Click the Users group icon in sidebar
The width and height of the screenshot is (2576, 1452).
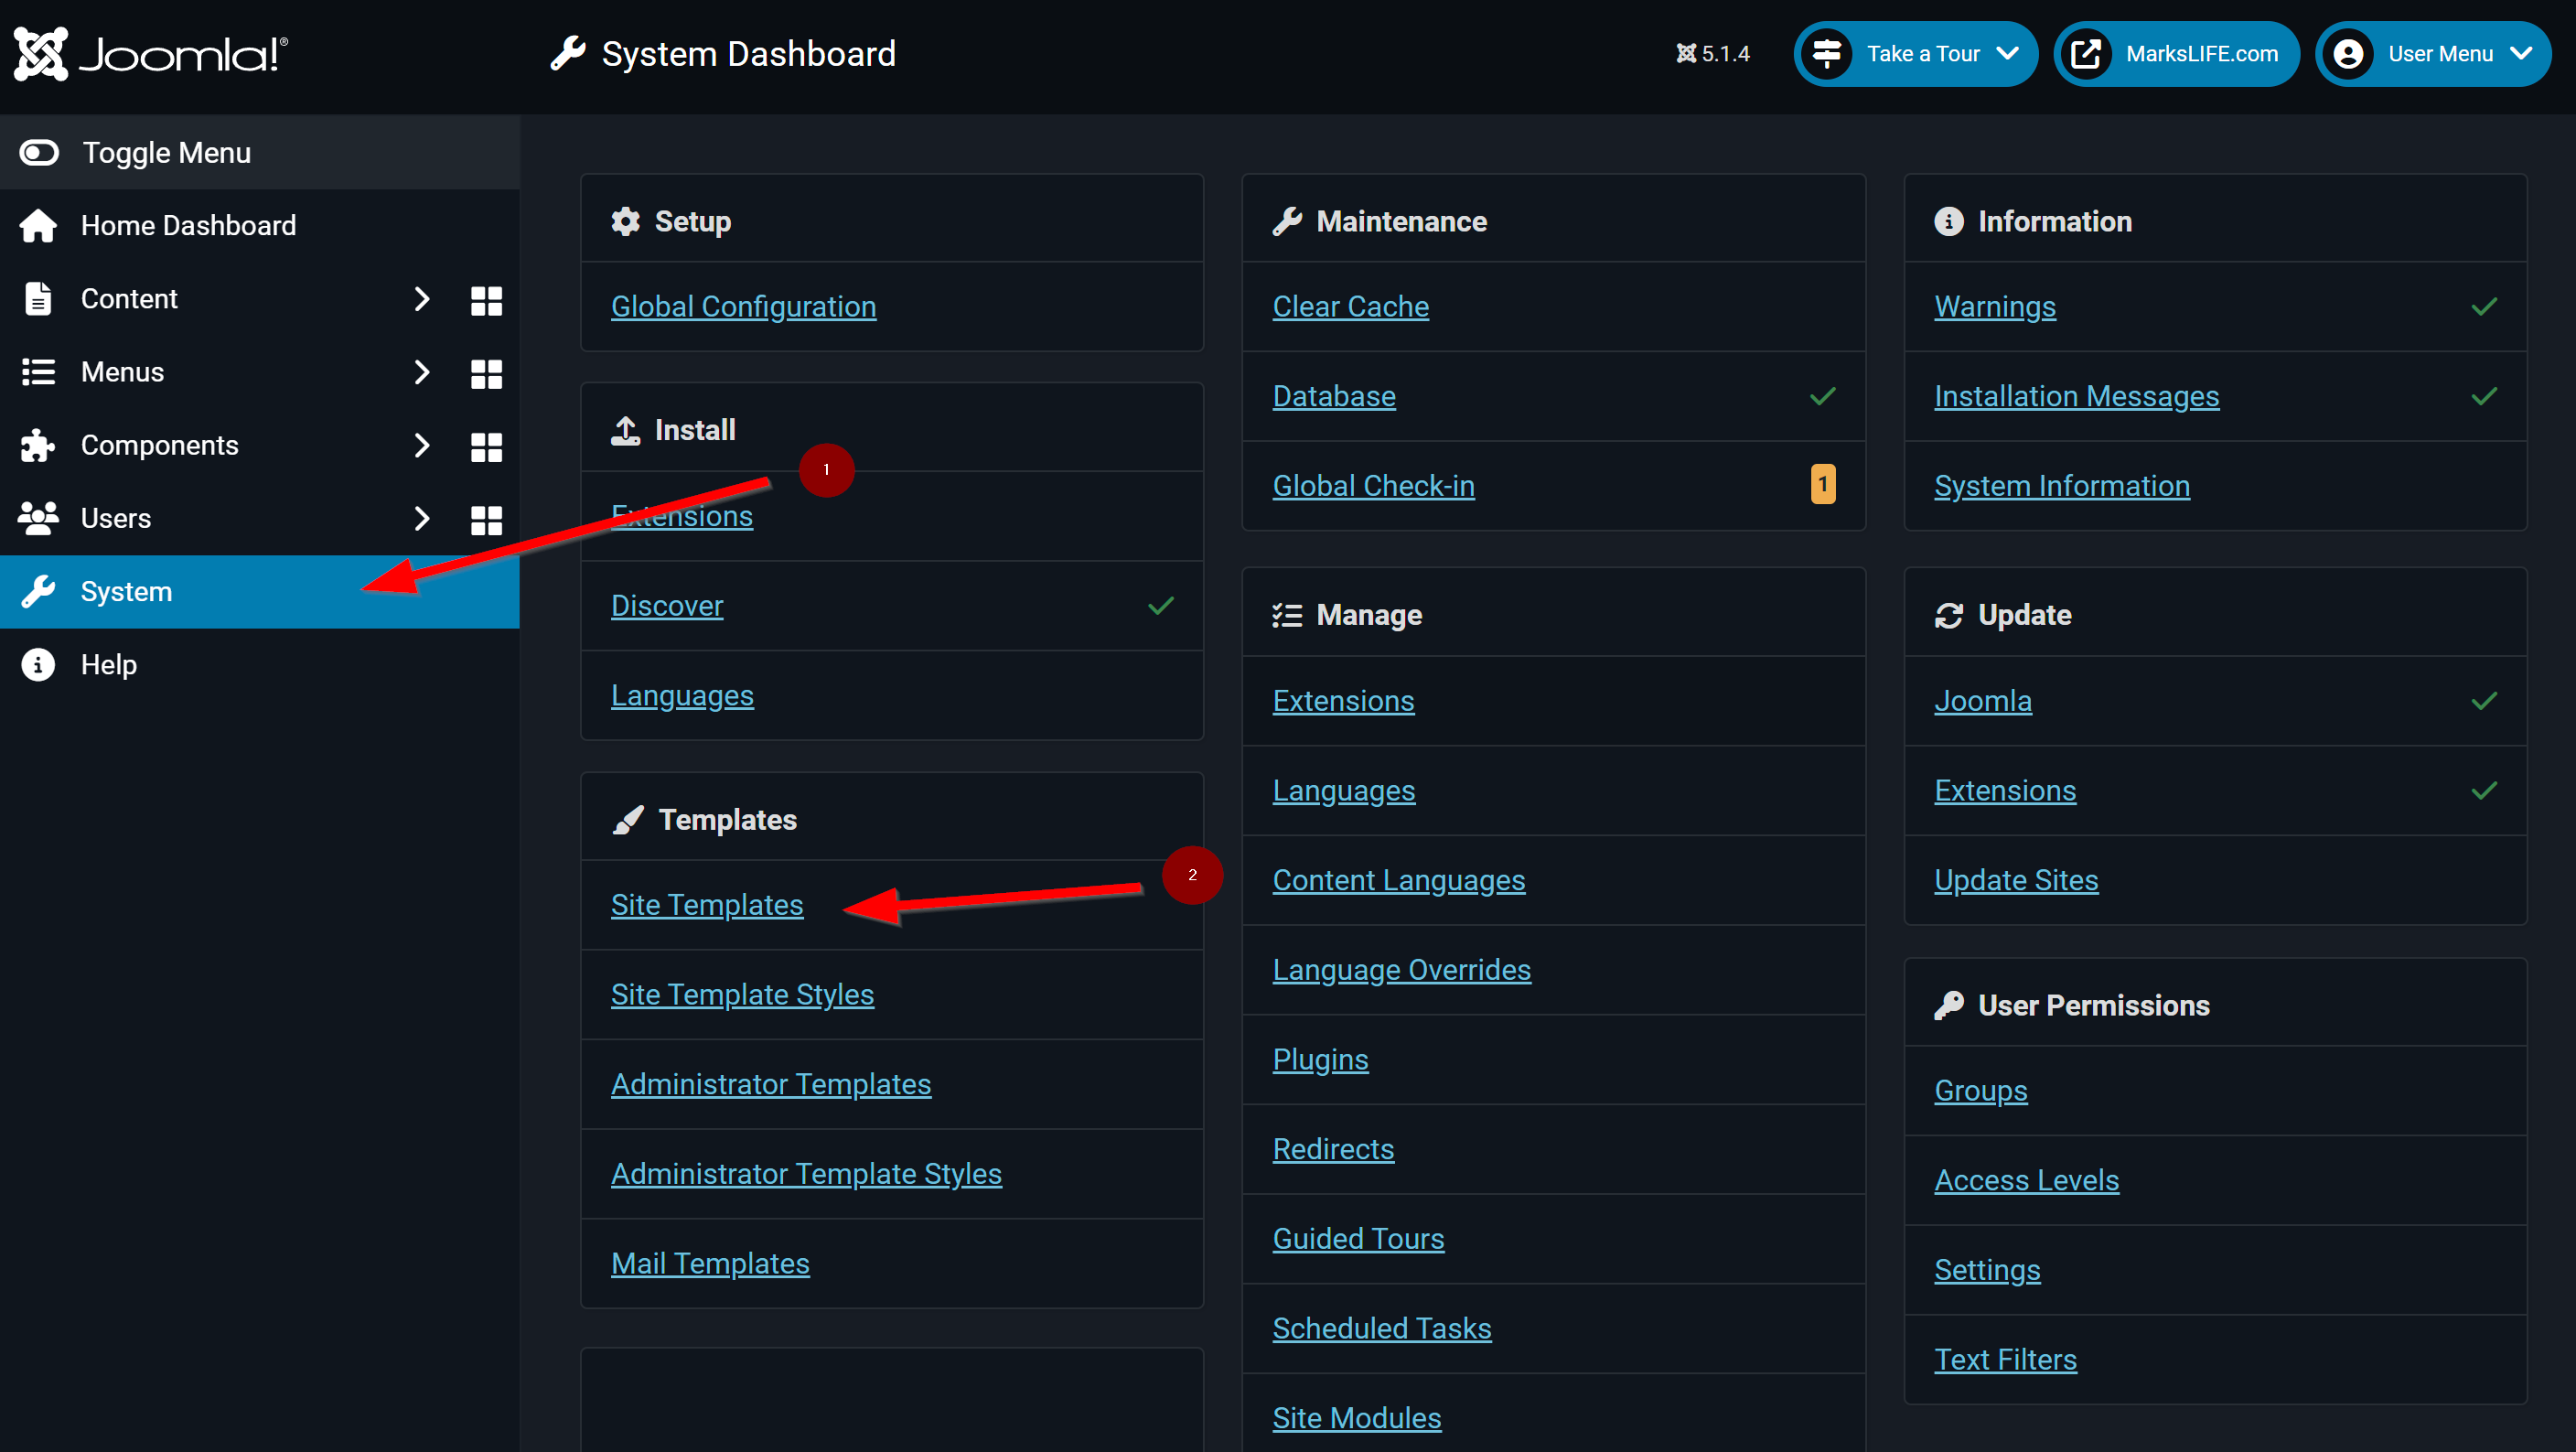tap(38, 518)
